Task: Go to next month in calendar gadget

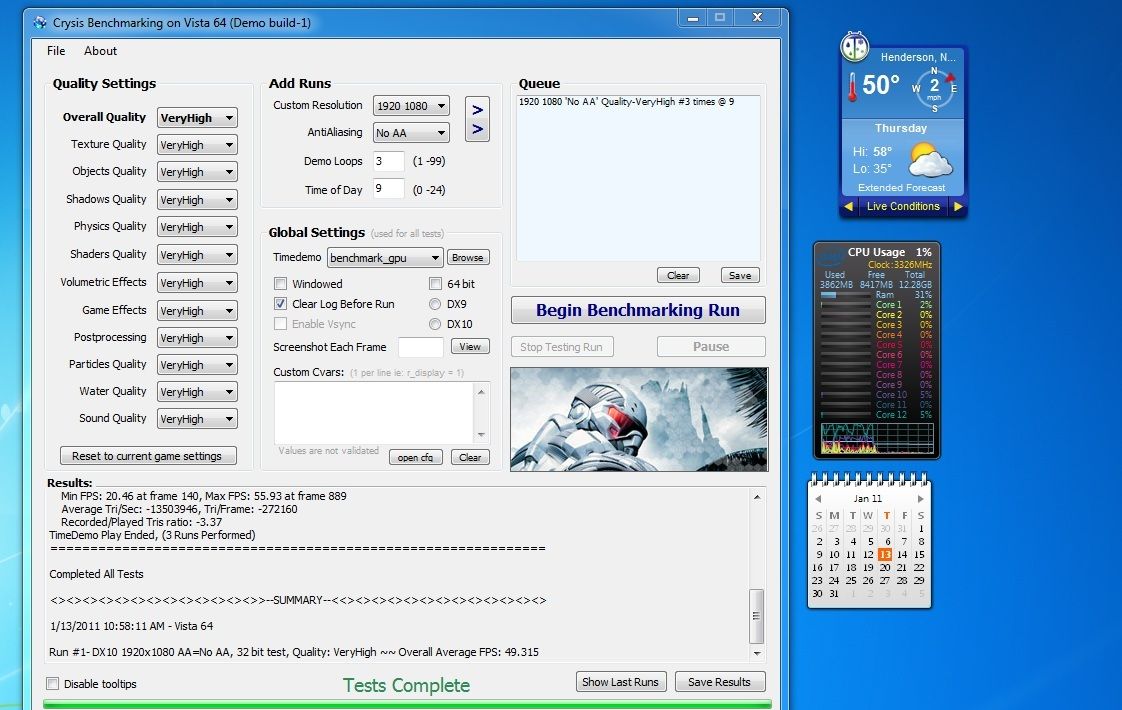Action: click(921, 499)
